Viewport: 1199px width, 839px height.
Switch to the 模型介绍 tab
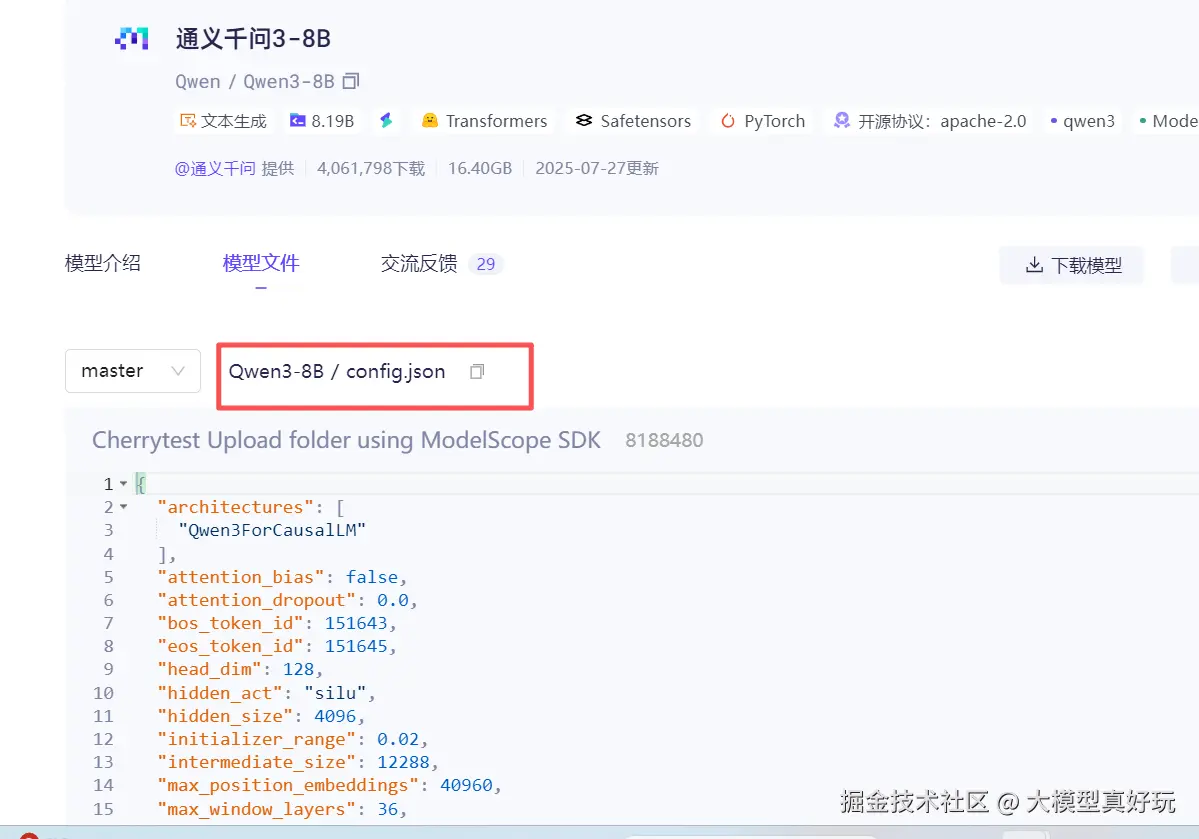(102, 263)
